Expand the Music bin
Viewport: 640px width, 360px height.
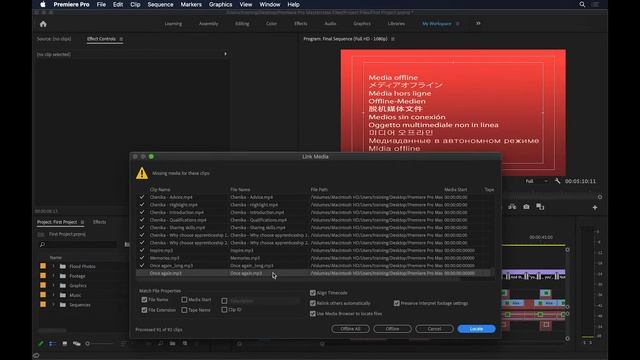tap(53, 295)
